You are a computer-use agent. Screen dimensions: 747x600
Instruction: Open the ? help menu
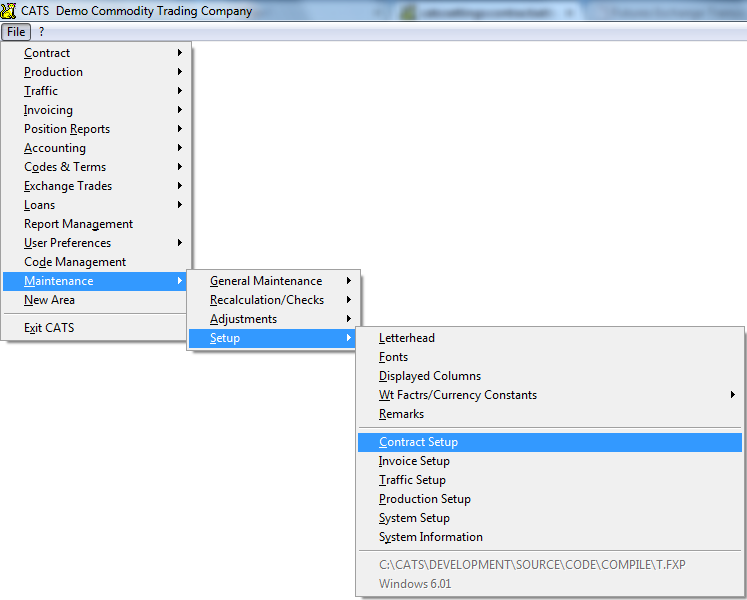pos(41,32)
